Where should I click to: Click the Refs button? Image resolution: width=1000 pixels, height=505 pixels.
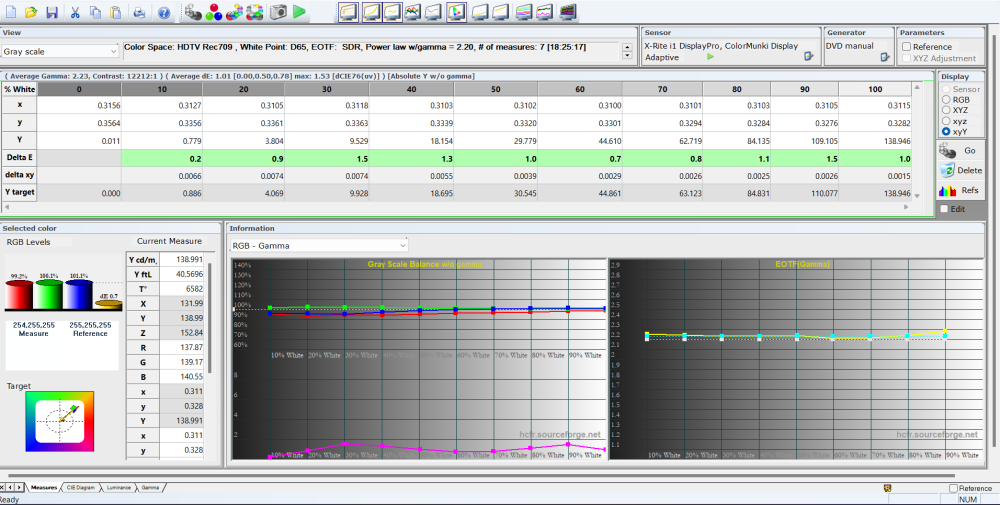959,190
